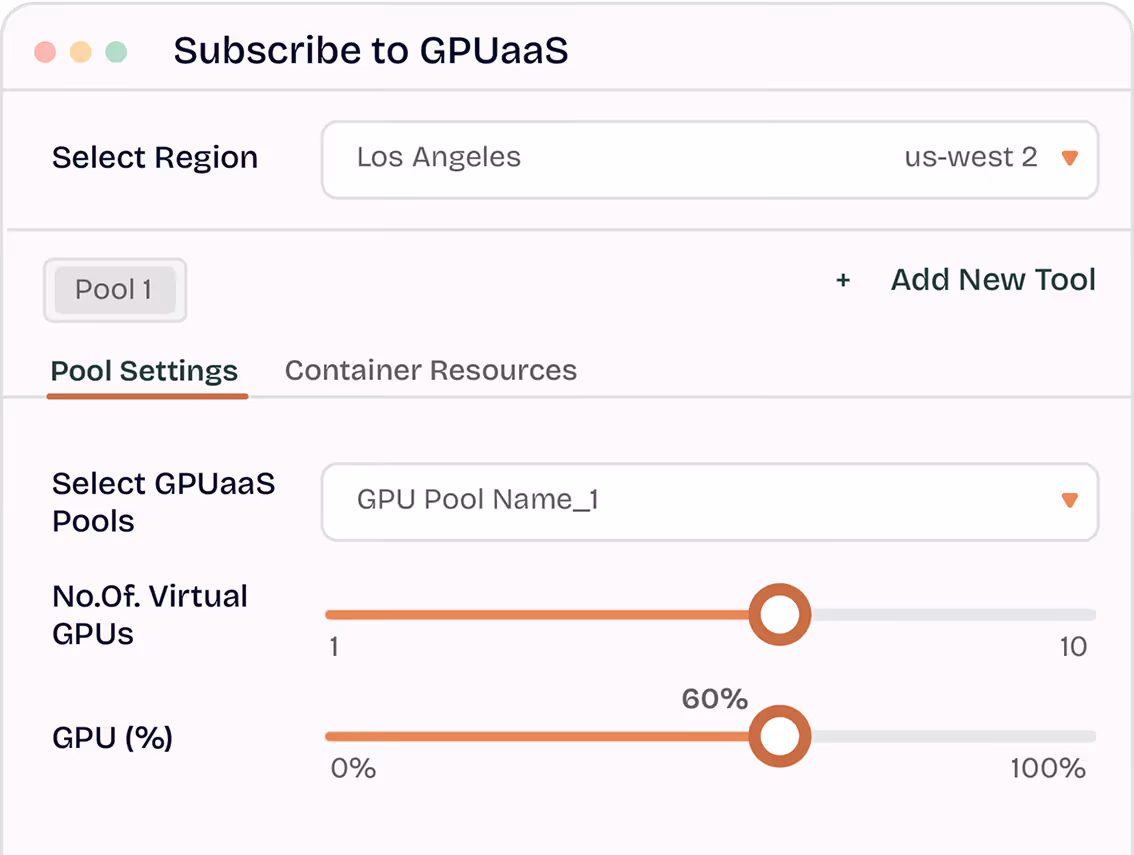Expand the GPU Pool Name_1 dropdown arrow
The width and height of the screenshot is (1134, 855).
[x=1070, y=500]
